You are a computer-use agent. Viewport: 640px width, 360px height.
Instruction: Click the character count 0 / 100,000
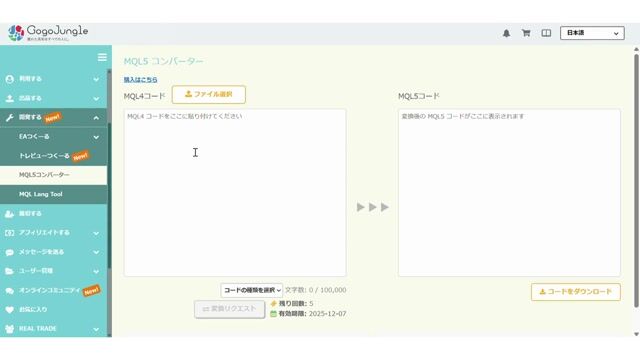327,290
